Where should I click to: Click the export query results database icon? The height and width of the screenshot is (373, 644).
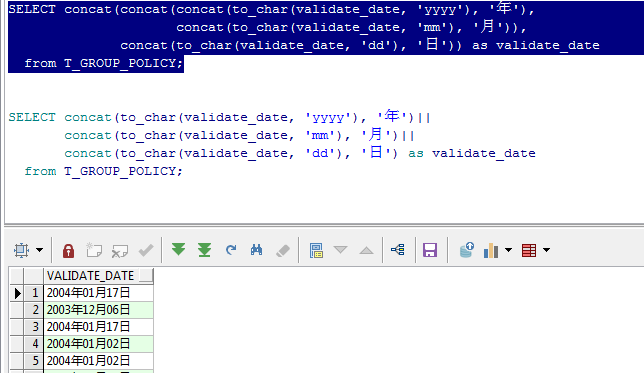click(467, 250)
